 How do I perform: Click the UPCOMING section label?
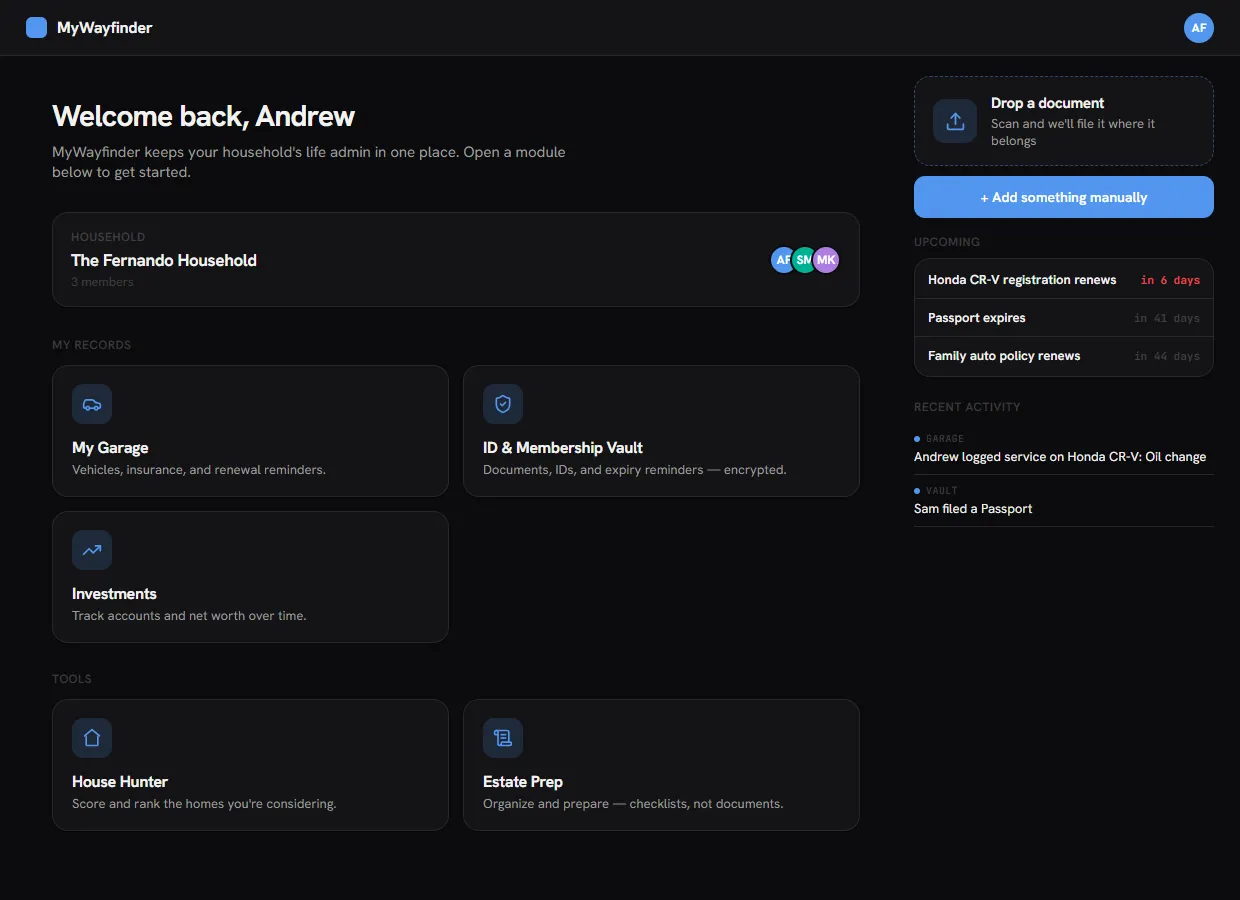click(x=947, y=242)
